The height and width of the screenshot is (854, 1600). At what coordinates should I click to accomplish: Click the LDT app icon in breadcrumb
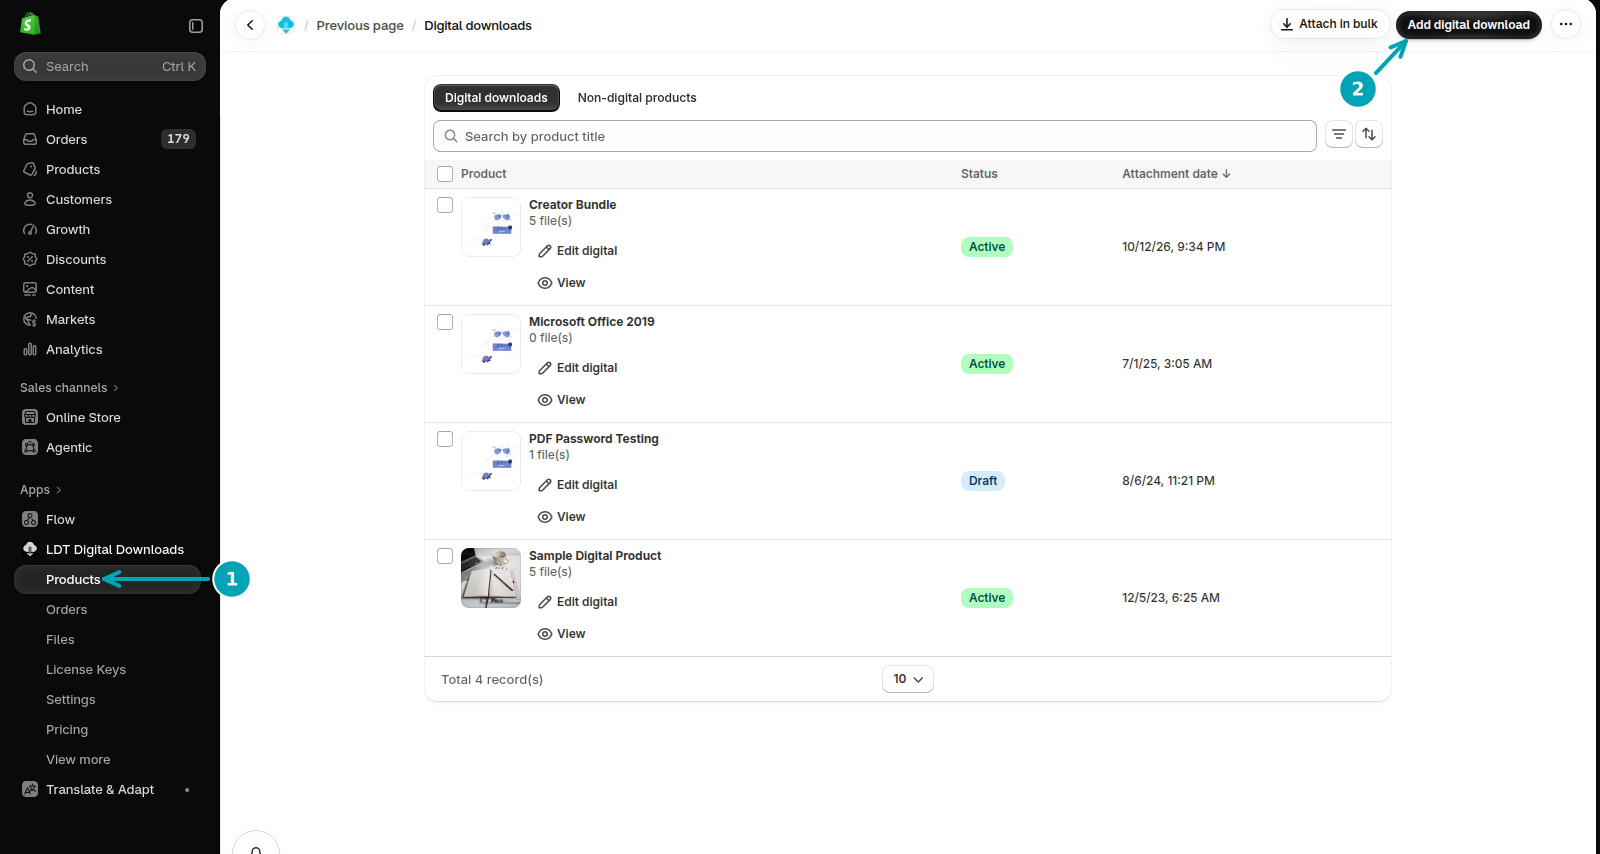(x=286, y=25)
